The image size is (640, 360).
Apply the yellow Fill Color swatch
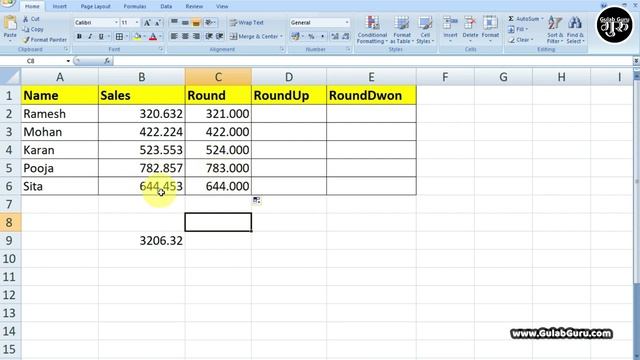pyautogui.click(x=137, y=37)
